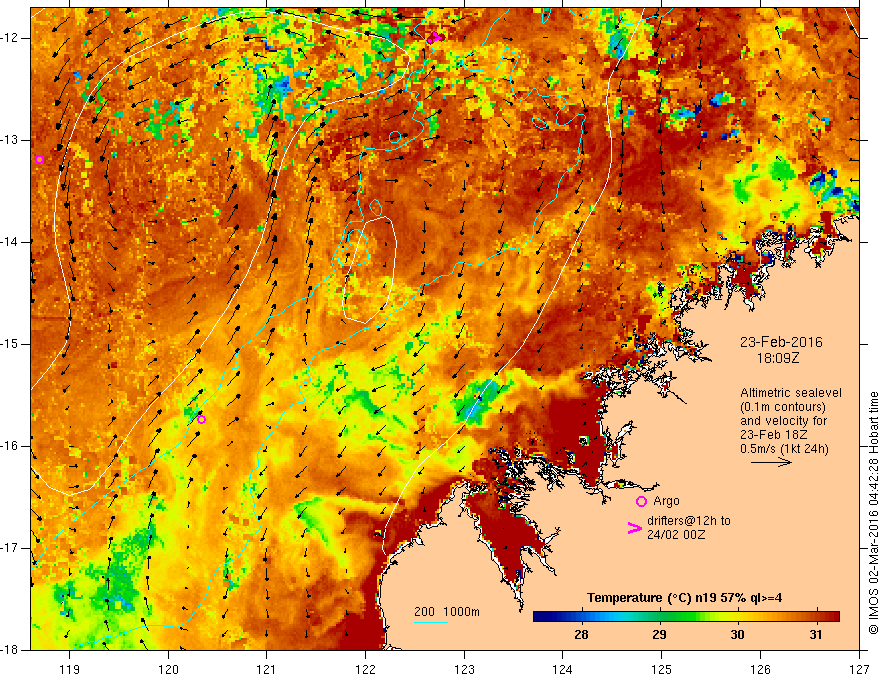
Task: Click the longitude label '127'
Action: [x=859, y=669]
